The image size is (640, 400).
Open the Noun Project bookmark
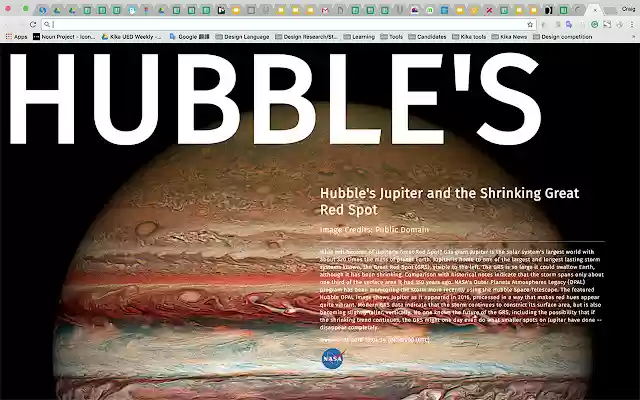tap(64, 37)
